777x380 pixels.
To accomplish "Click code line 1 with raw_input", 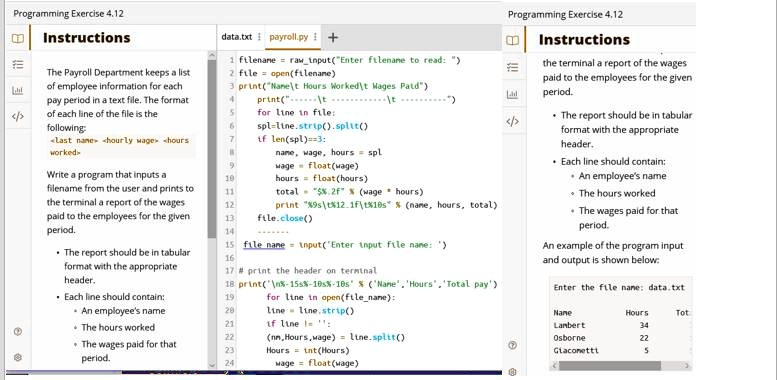I will coord(349,60).
